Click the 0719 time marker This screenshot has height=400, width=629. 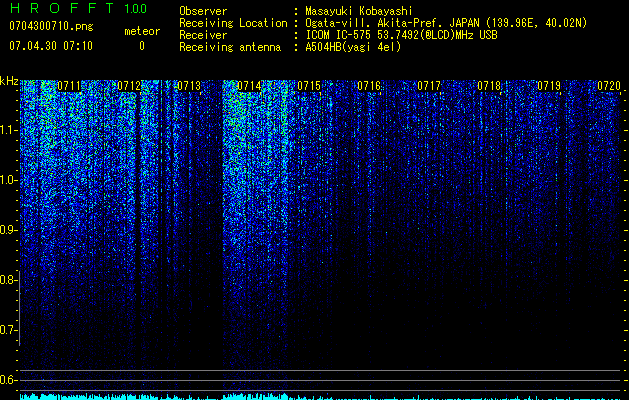(549, 86)
